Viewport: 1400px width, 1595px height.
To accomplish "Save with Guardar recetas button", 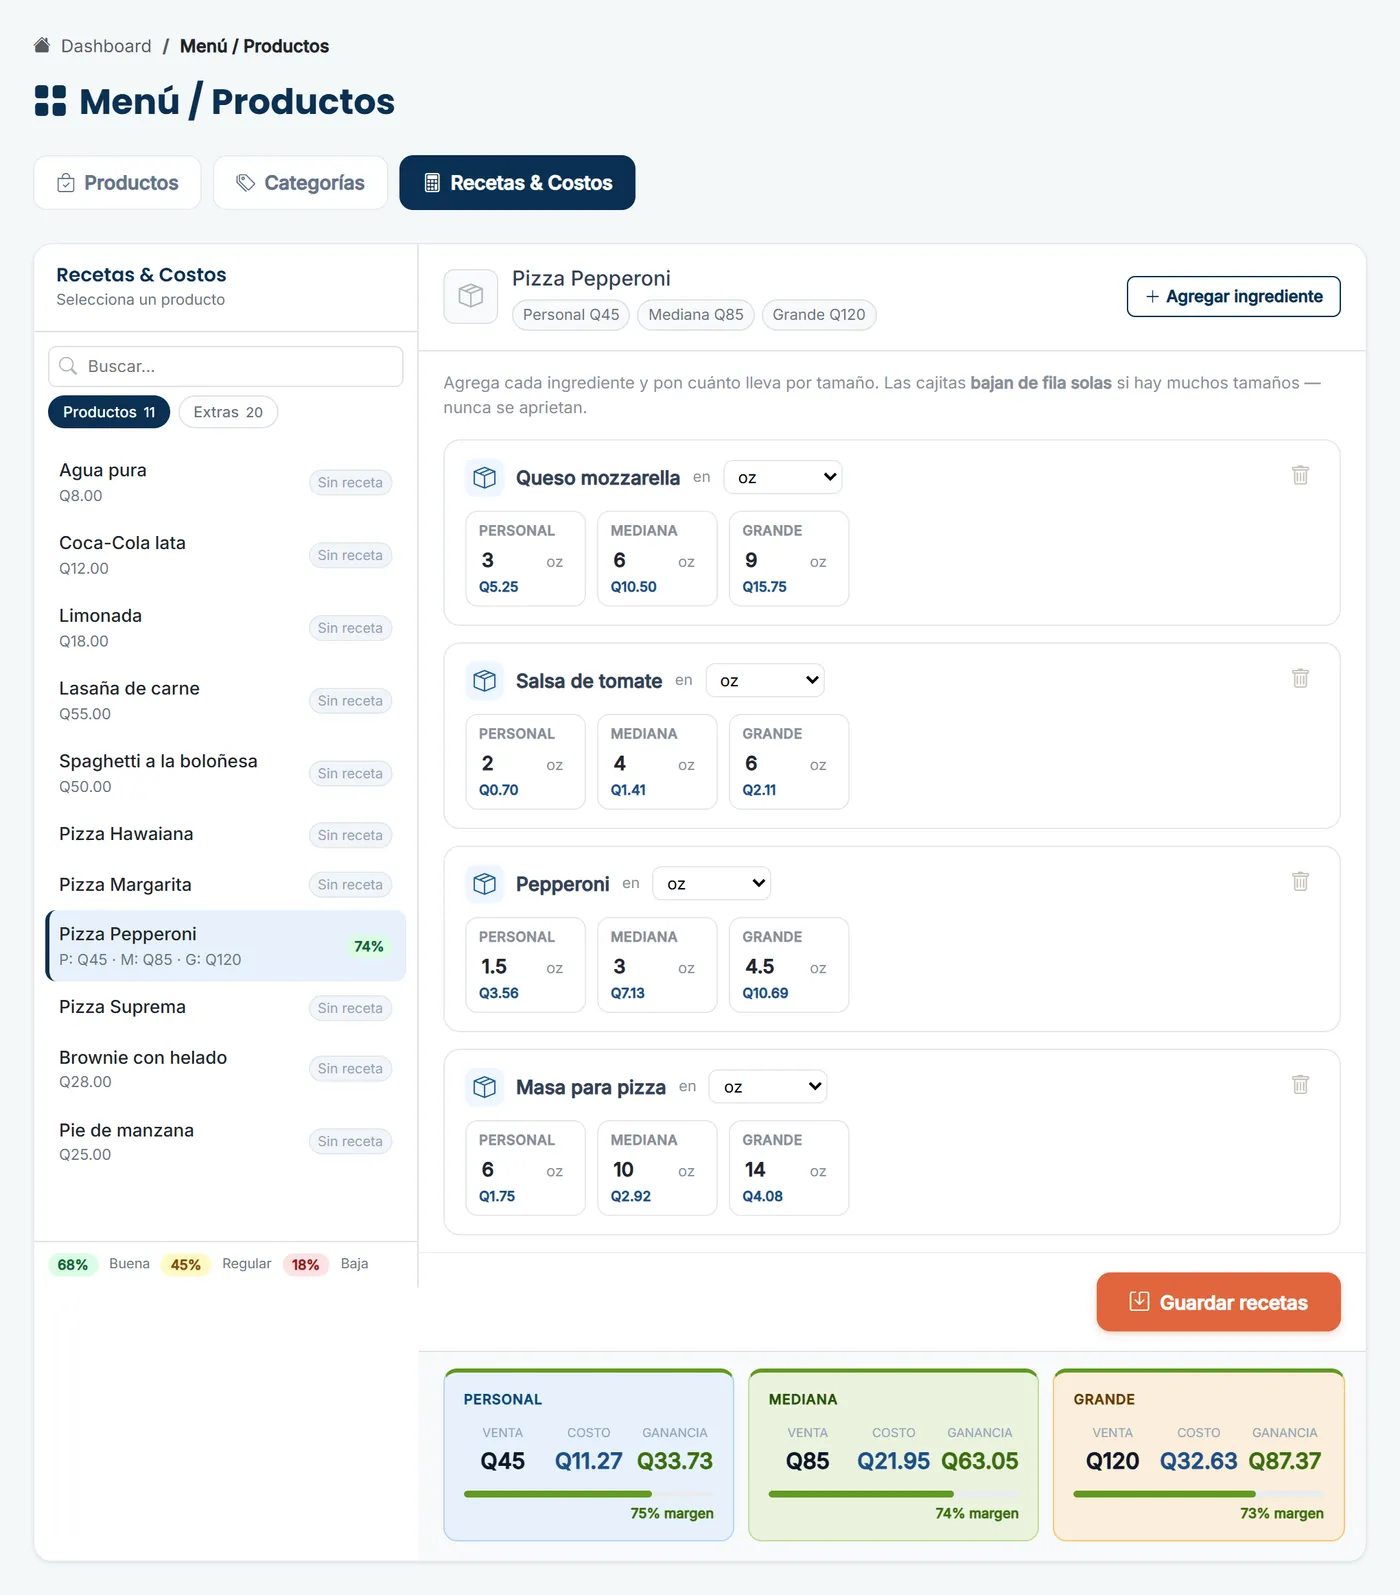I will click(1219, 1302).
